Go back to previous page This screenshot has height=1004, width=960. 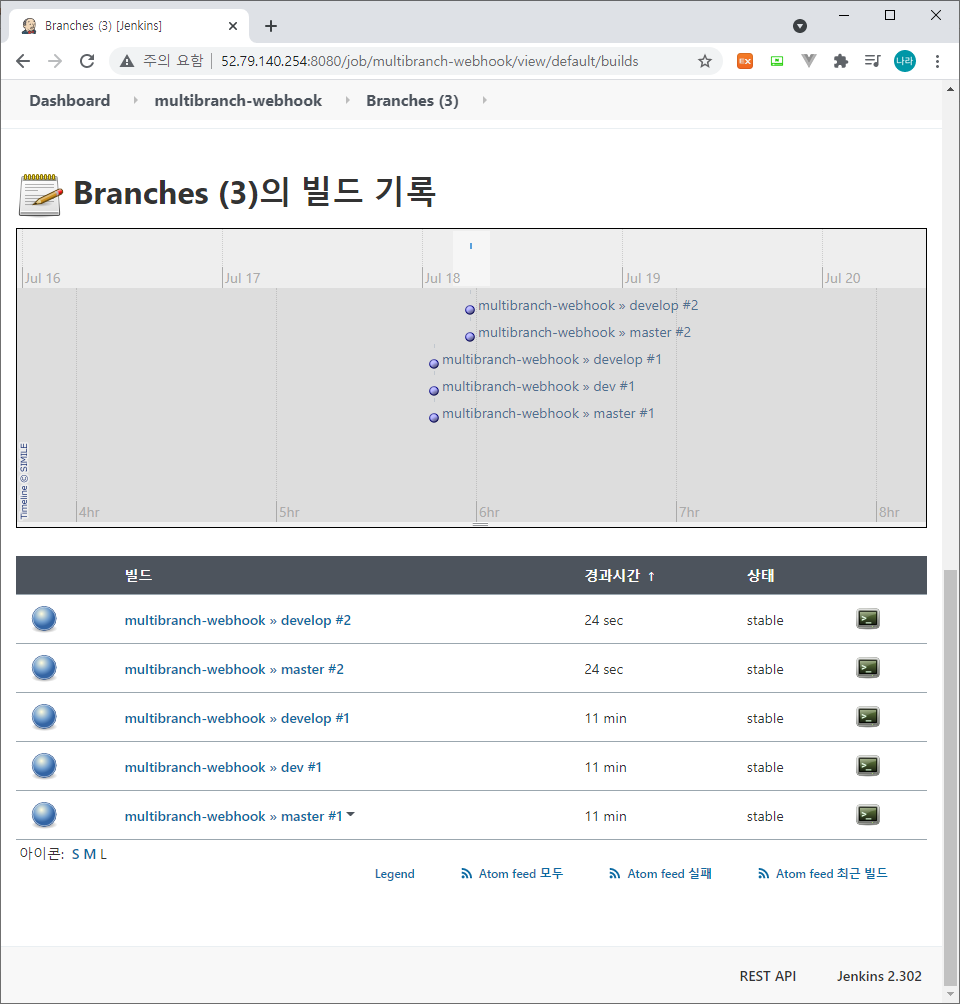click(23, 61)
